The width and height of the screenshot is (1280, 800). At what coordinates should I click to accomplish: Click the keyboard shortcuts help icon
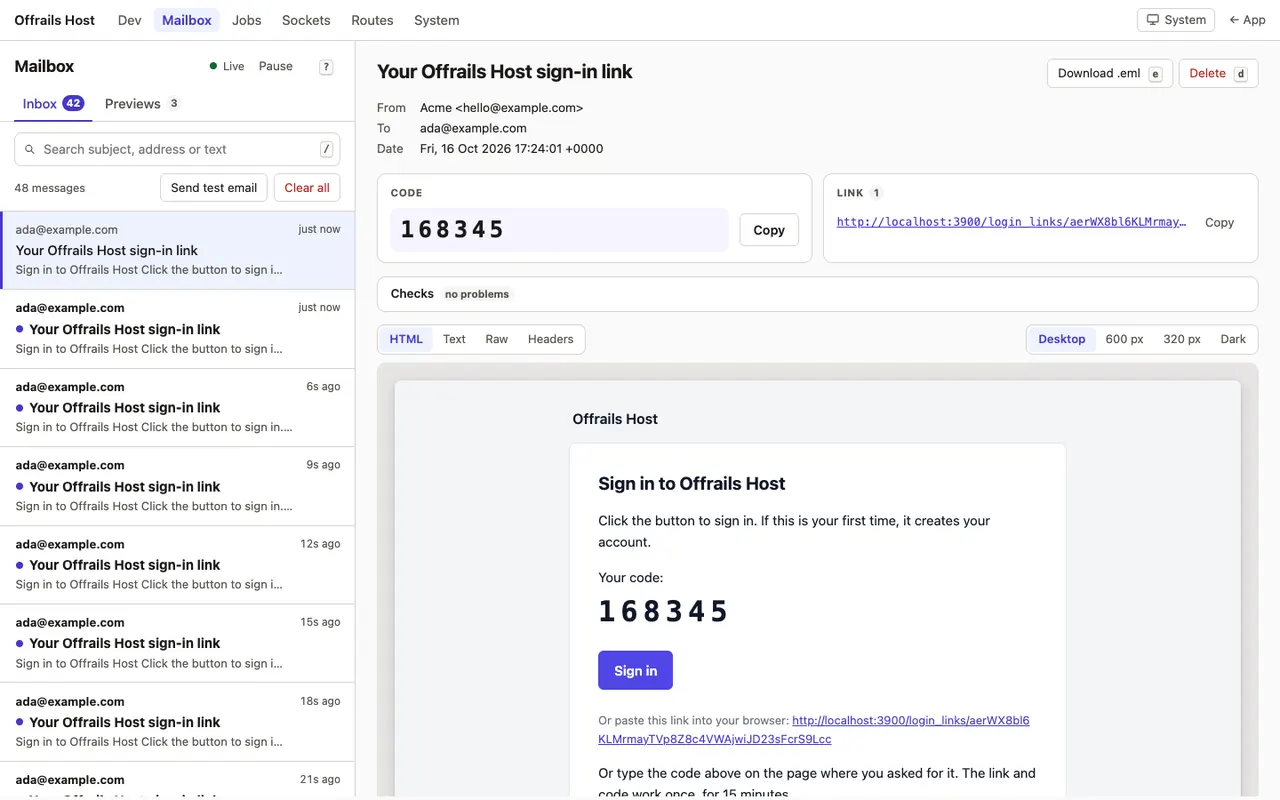tap(326, 67)
